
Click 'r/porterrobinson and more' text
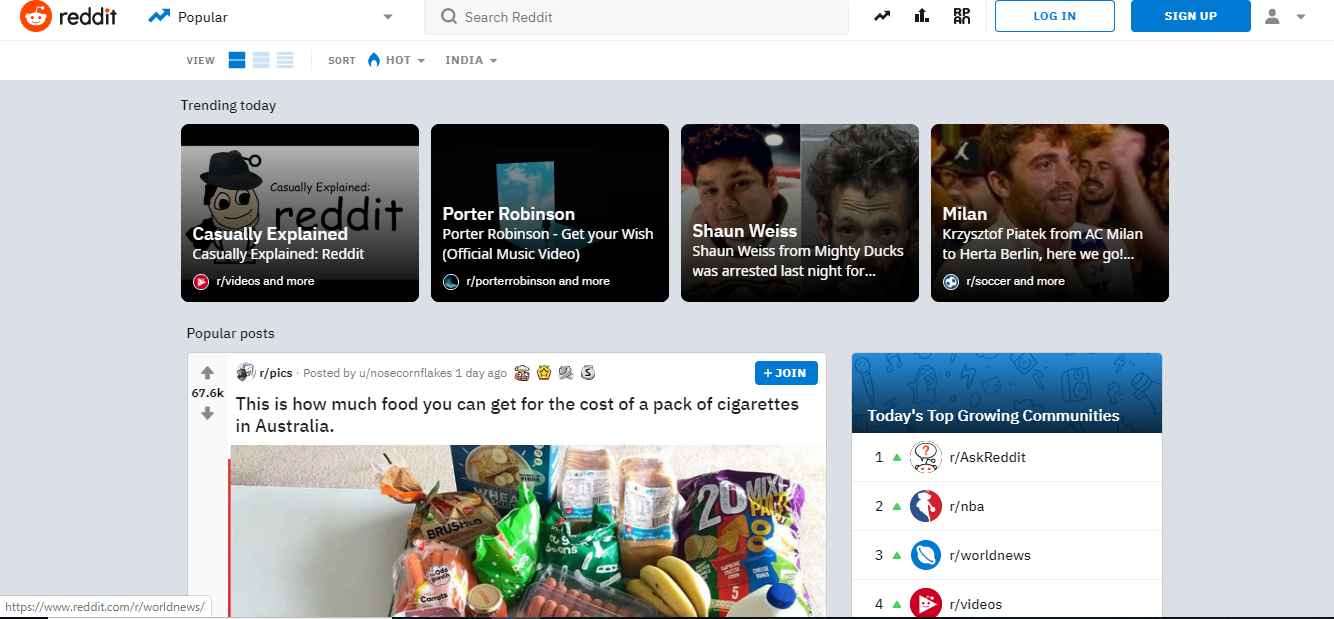tap(538, 282)
